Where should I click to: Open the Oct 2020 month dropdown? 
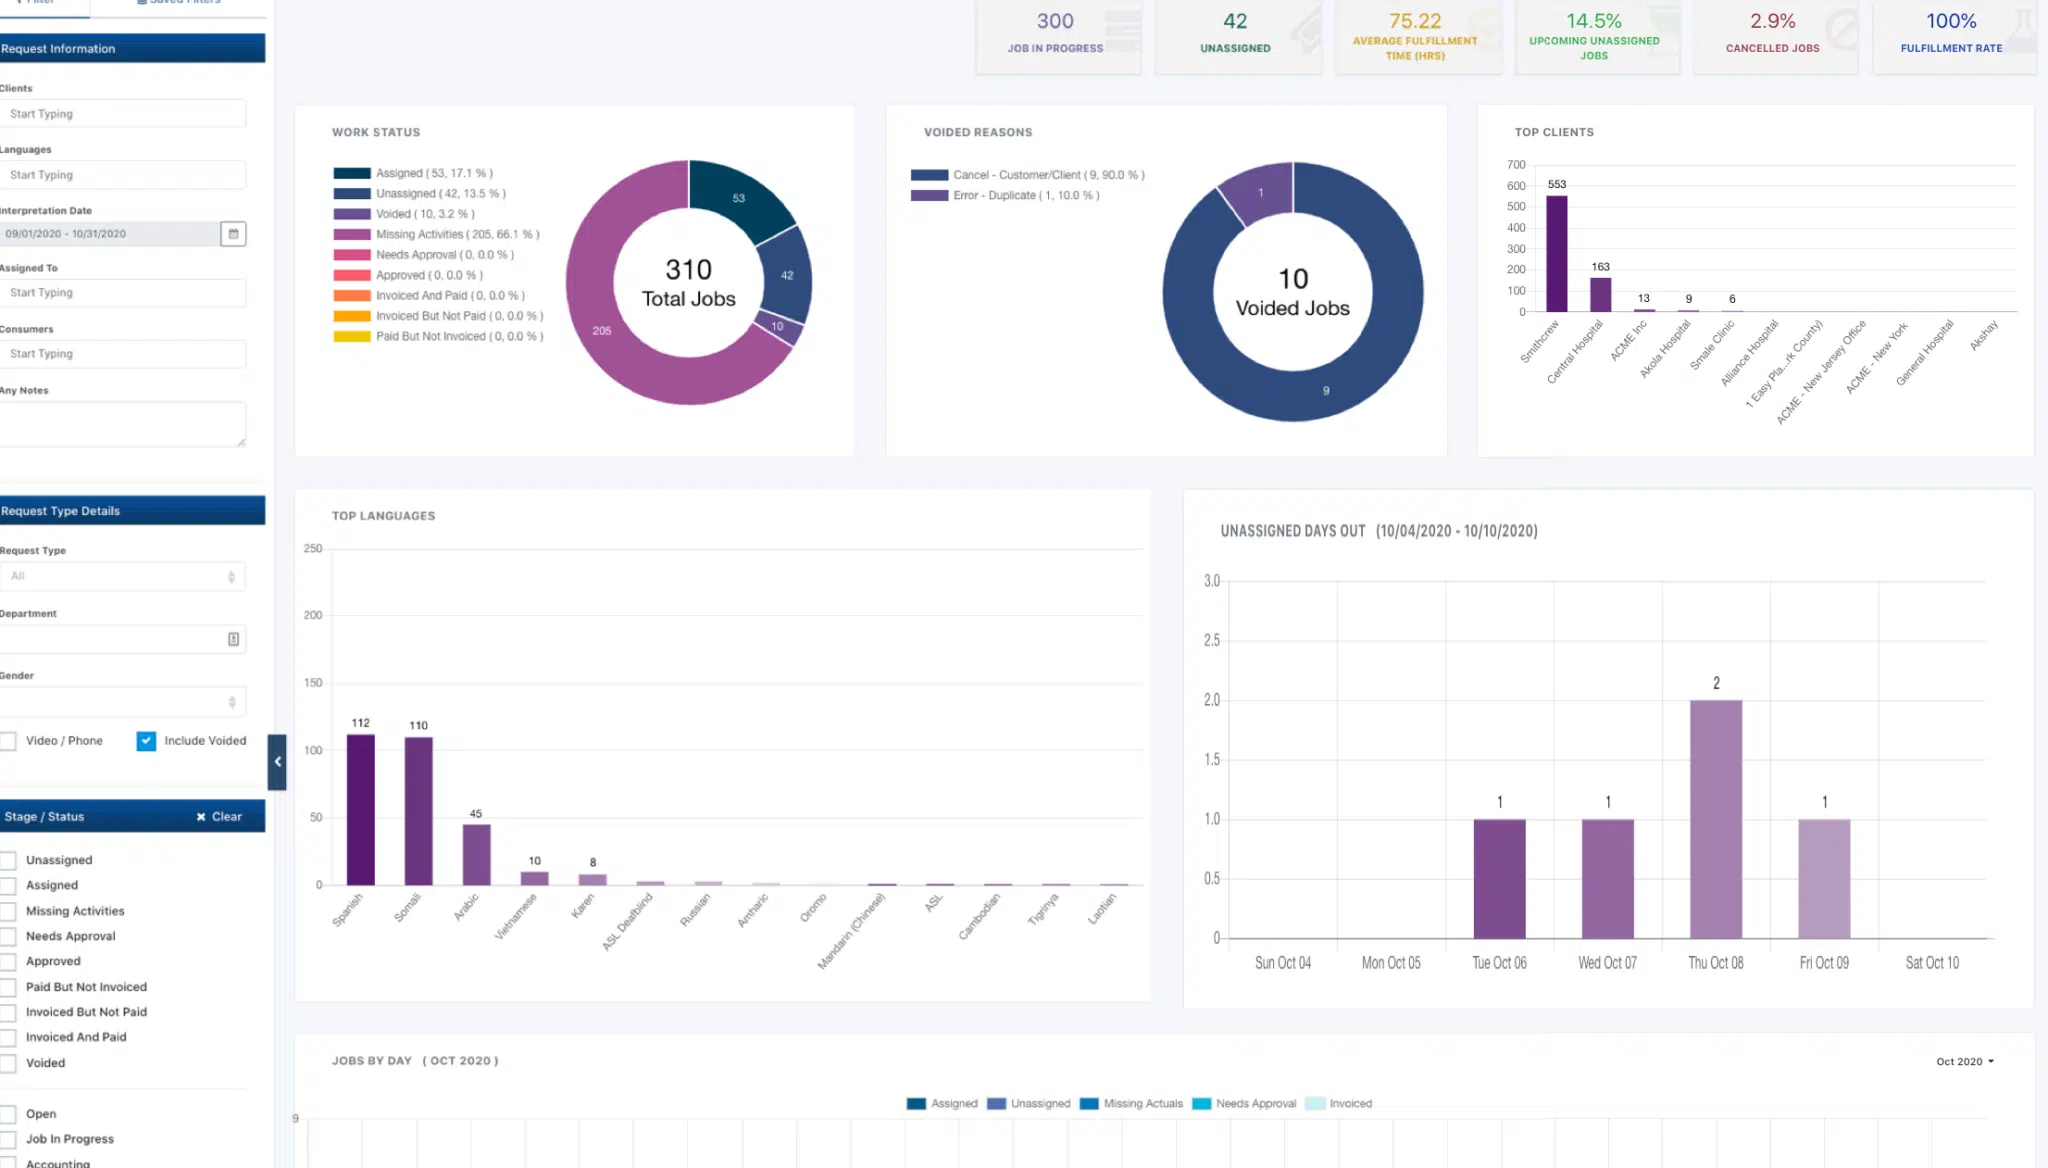coord(1964,1062)
